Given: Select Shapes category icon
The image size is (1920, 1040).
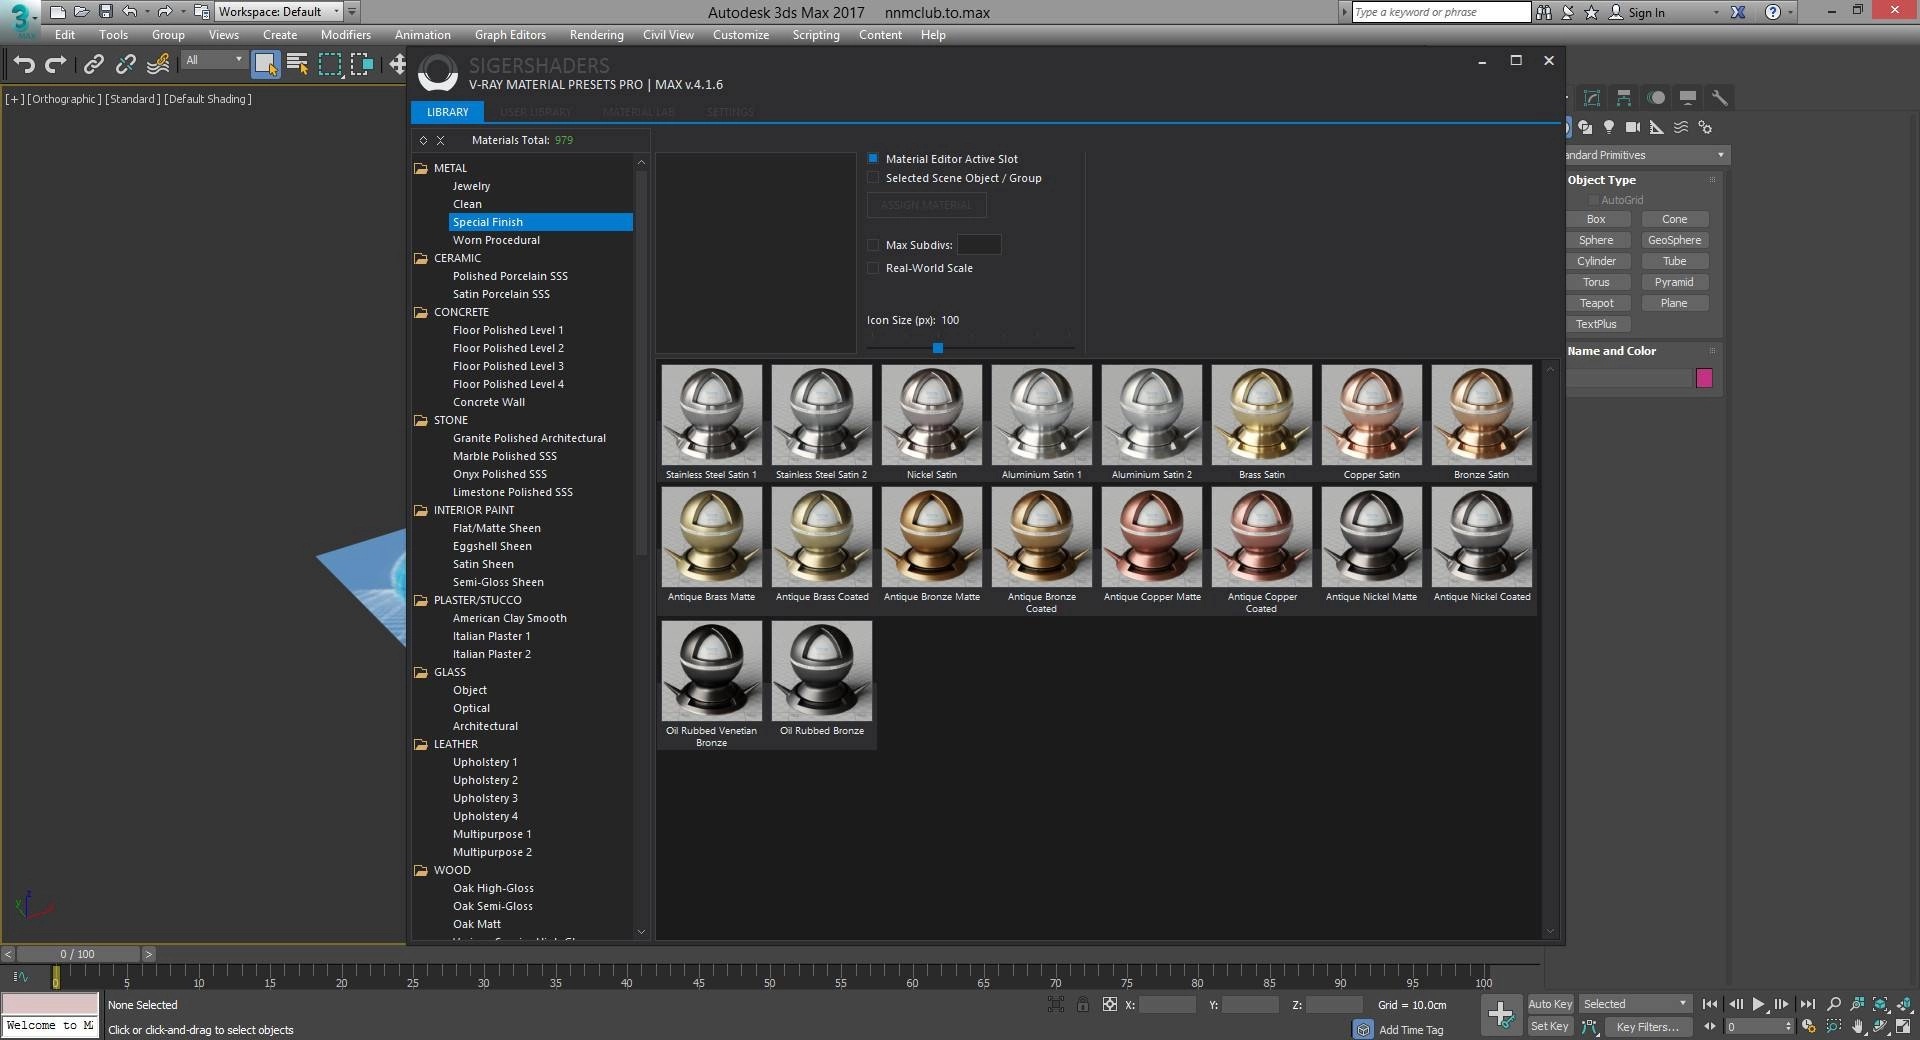Looking at the screenshot, I should [x=1585, y=127].
